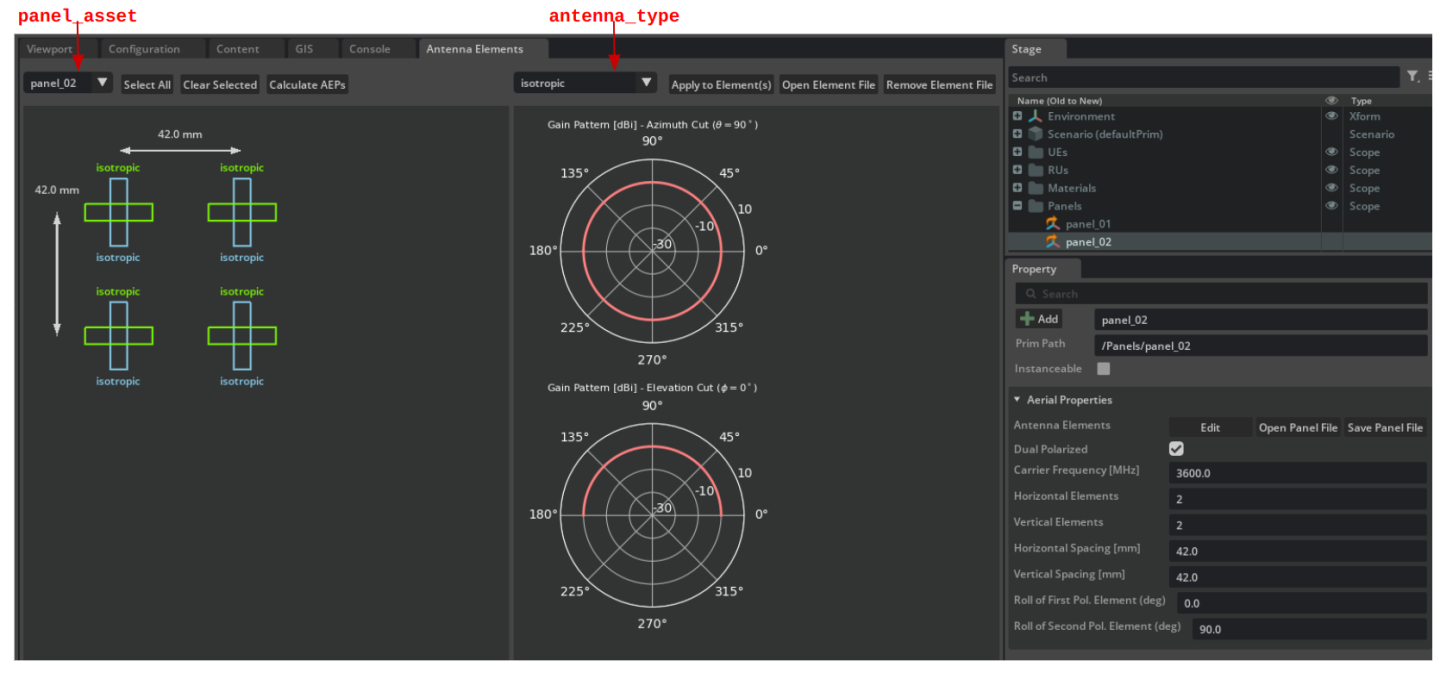Screen dimensions: 1440x673
Task: Enable the Instanceable checkbox
Action: [1104, 368]
